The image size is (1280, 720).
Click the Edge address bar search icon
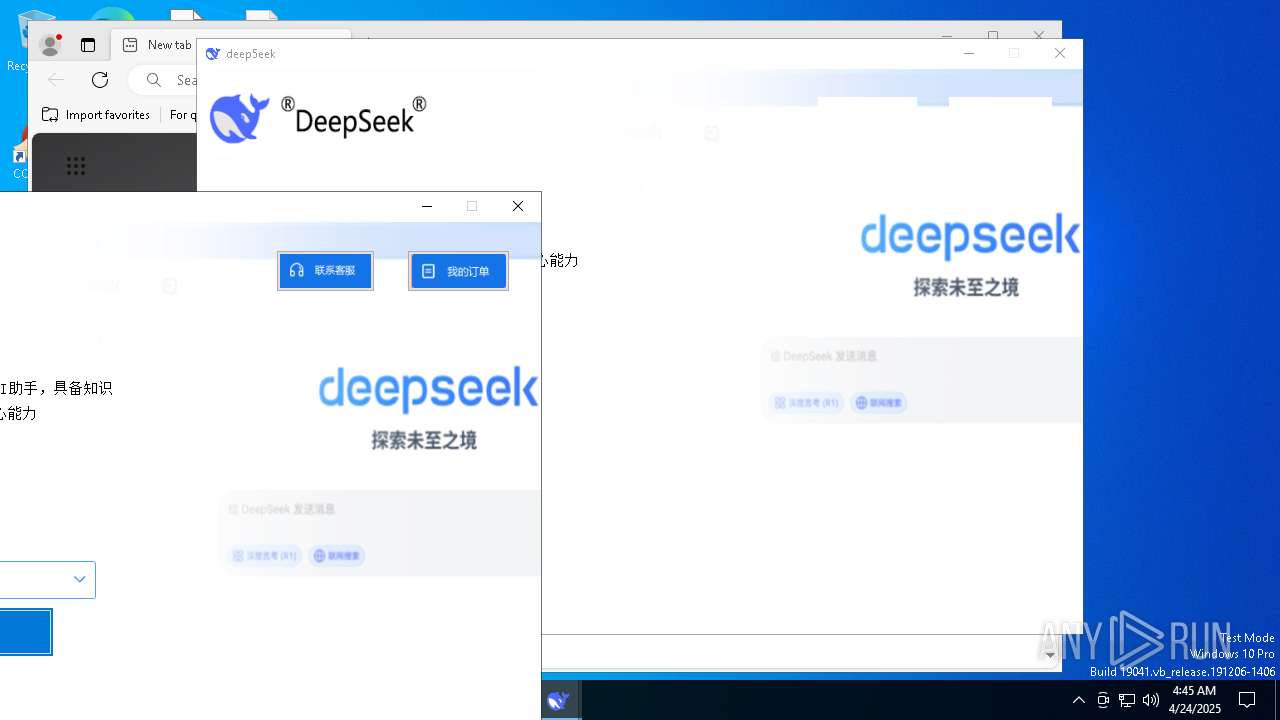pos(153,80)
